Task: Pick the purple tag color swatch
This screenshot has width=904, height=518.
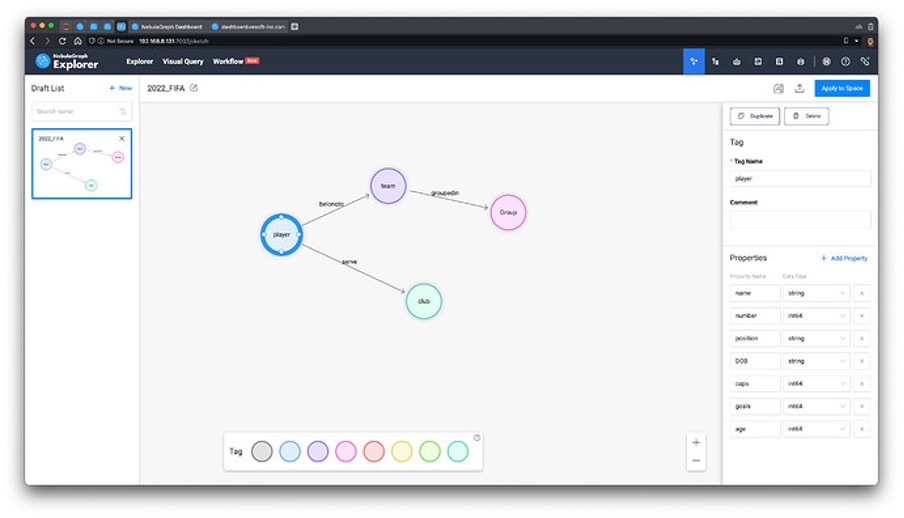Action: pos(318,451)
